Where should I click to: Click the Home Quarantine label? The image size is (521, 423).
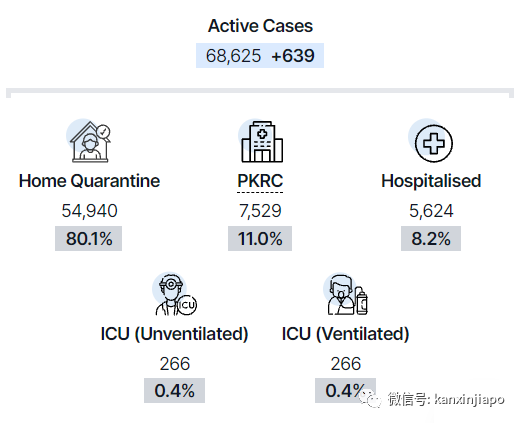pyautogui.click(x=89, y=181)
